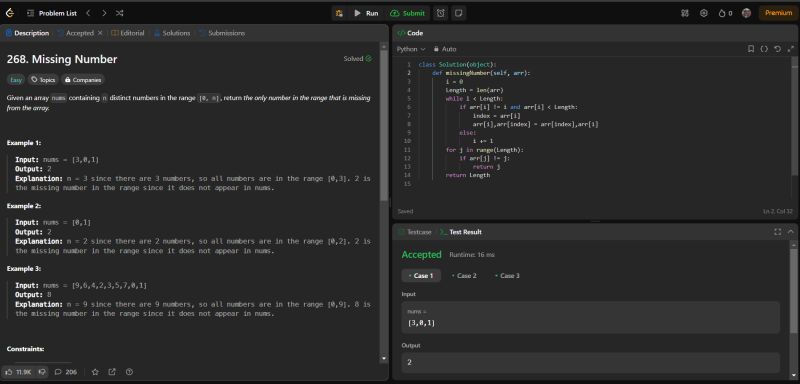Maximize the test result panel
The height and width of the screenshot is (384, 800).
pos(777,232)
